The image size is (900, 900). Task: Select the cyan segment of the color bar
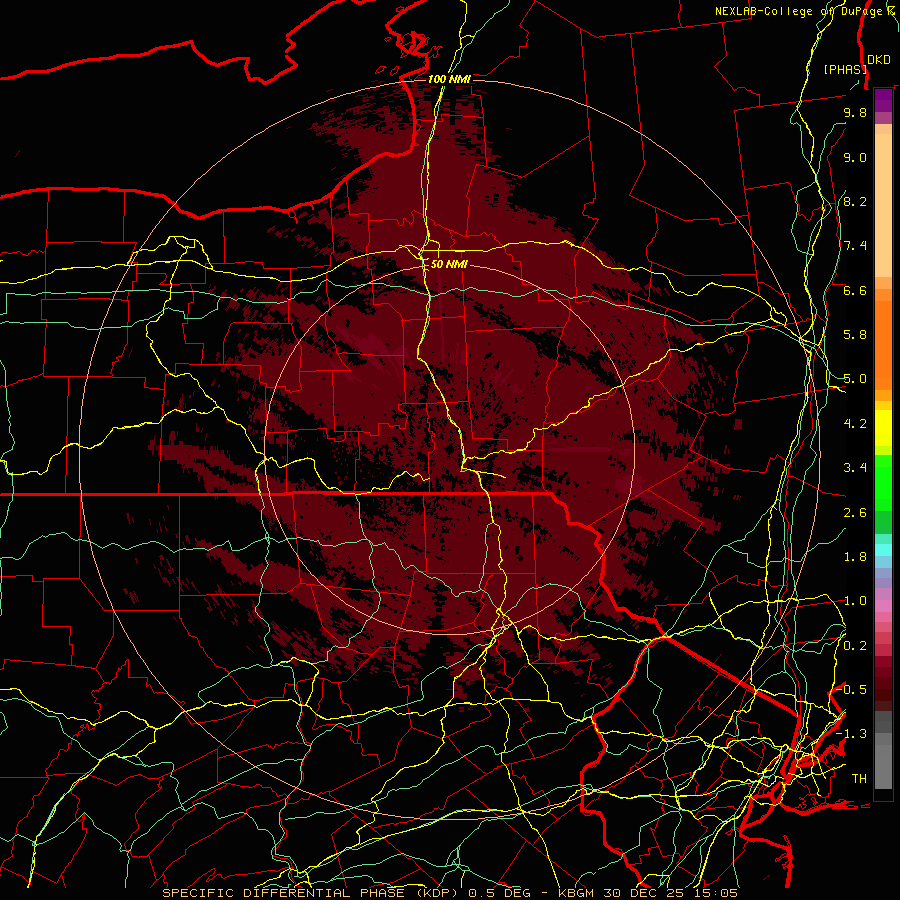tap(883, 550)
